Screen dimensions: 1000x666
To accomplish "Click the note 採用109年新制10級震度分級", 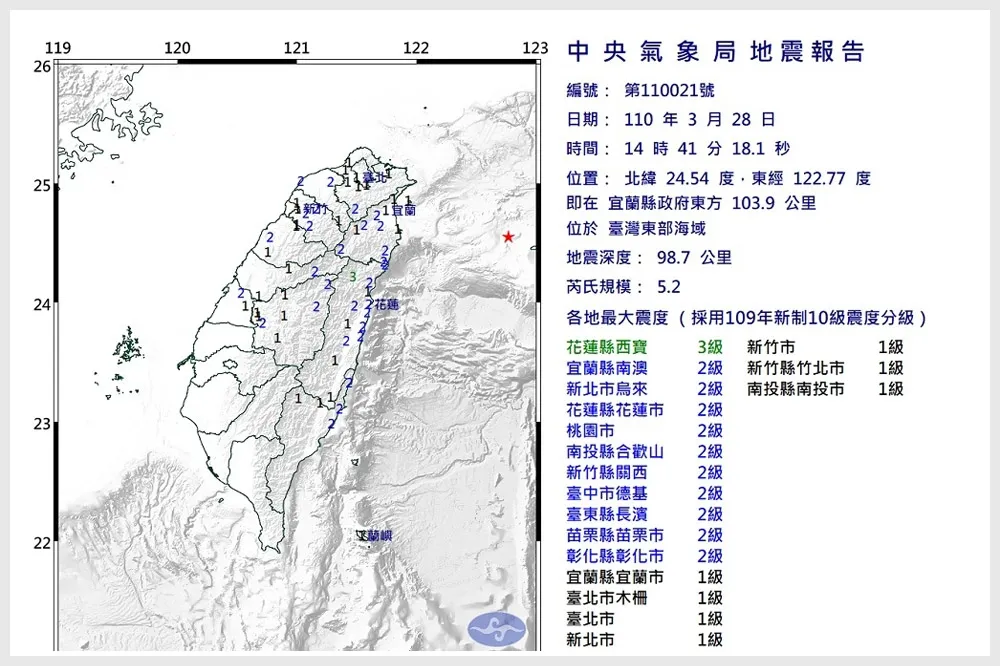I will (803, 318).
